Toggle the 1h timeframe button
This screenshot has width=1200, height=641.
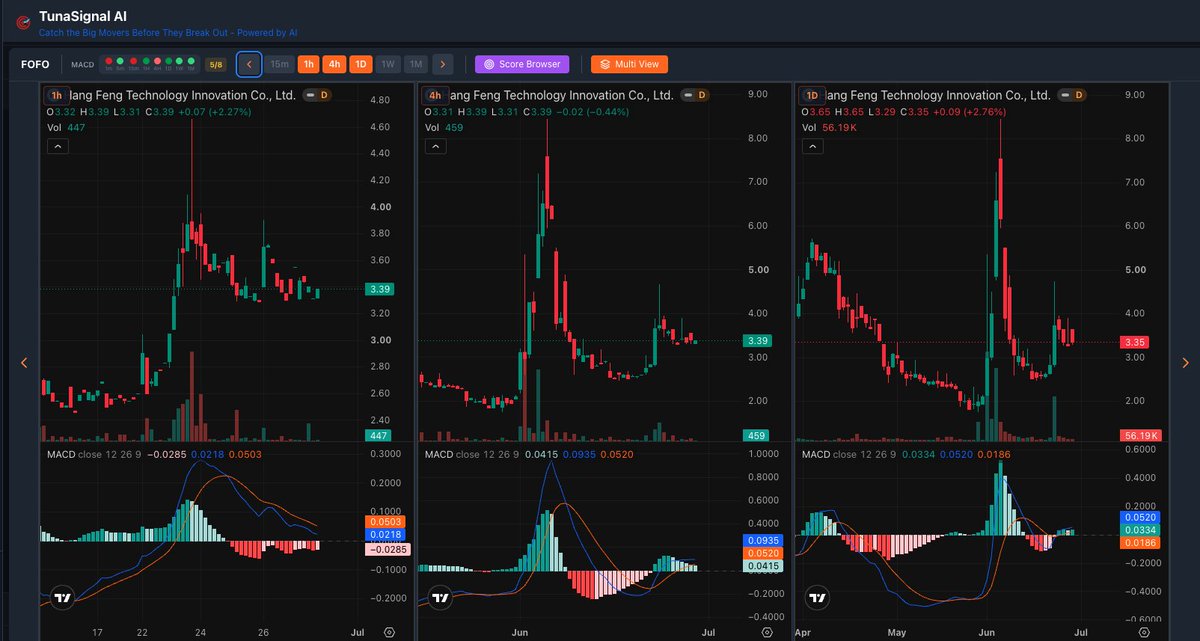[x=309, y=64]
